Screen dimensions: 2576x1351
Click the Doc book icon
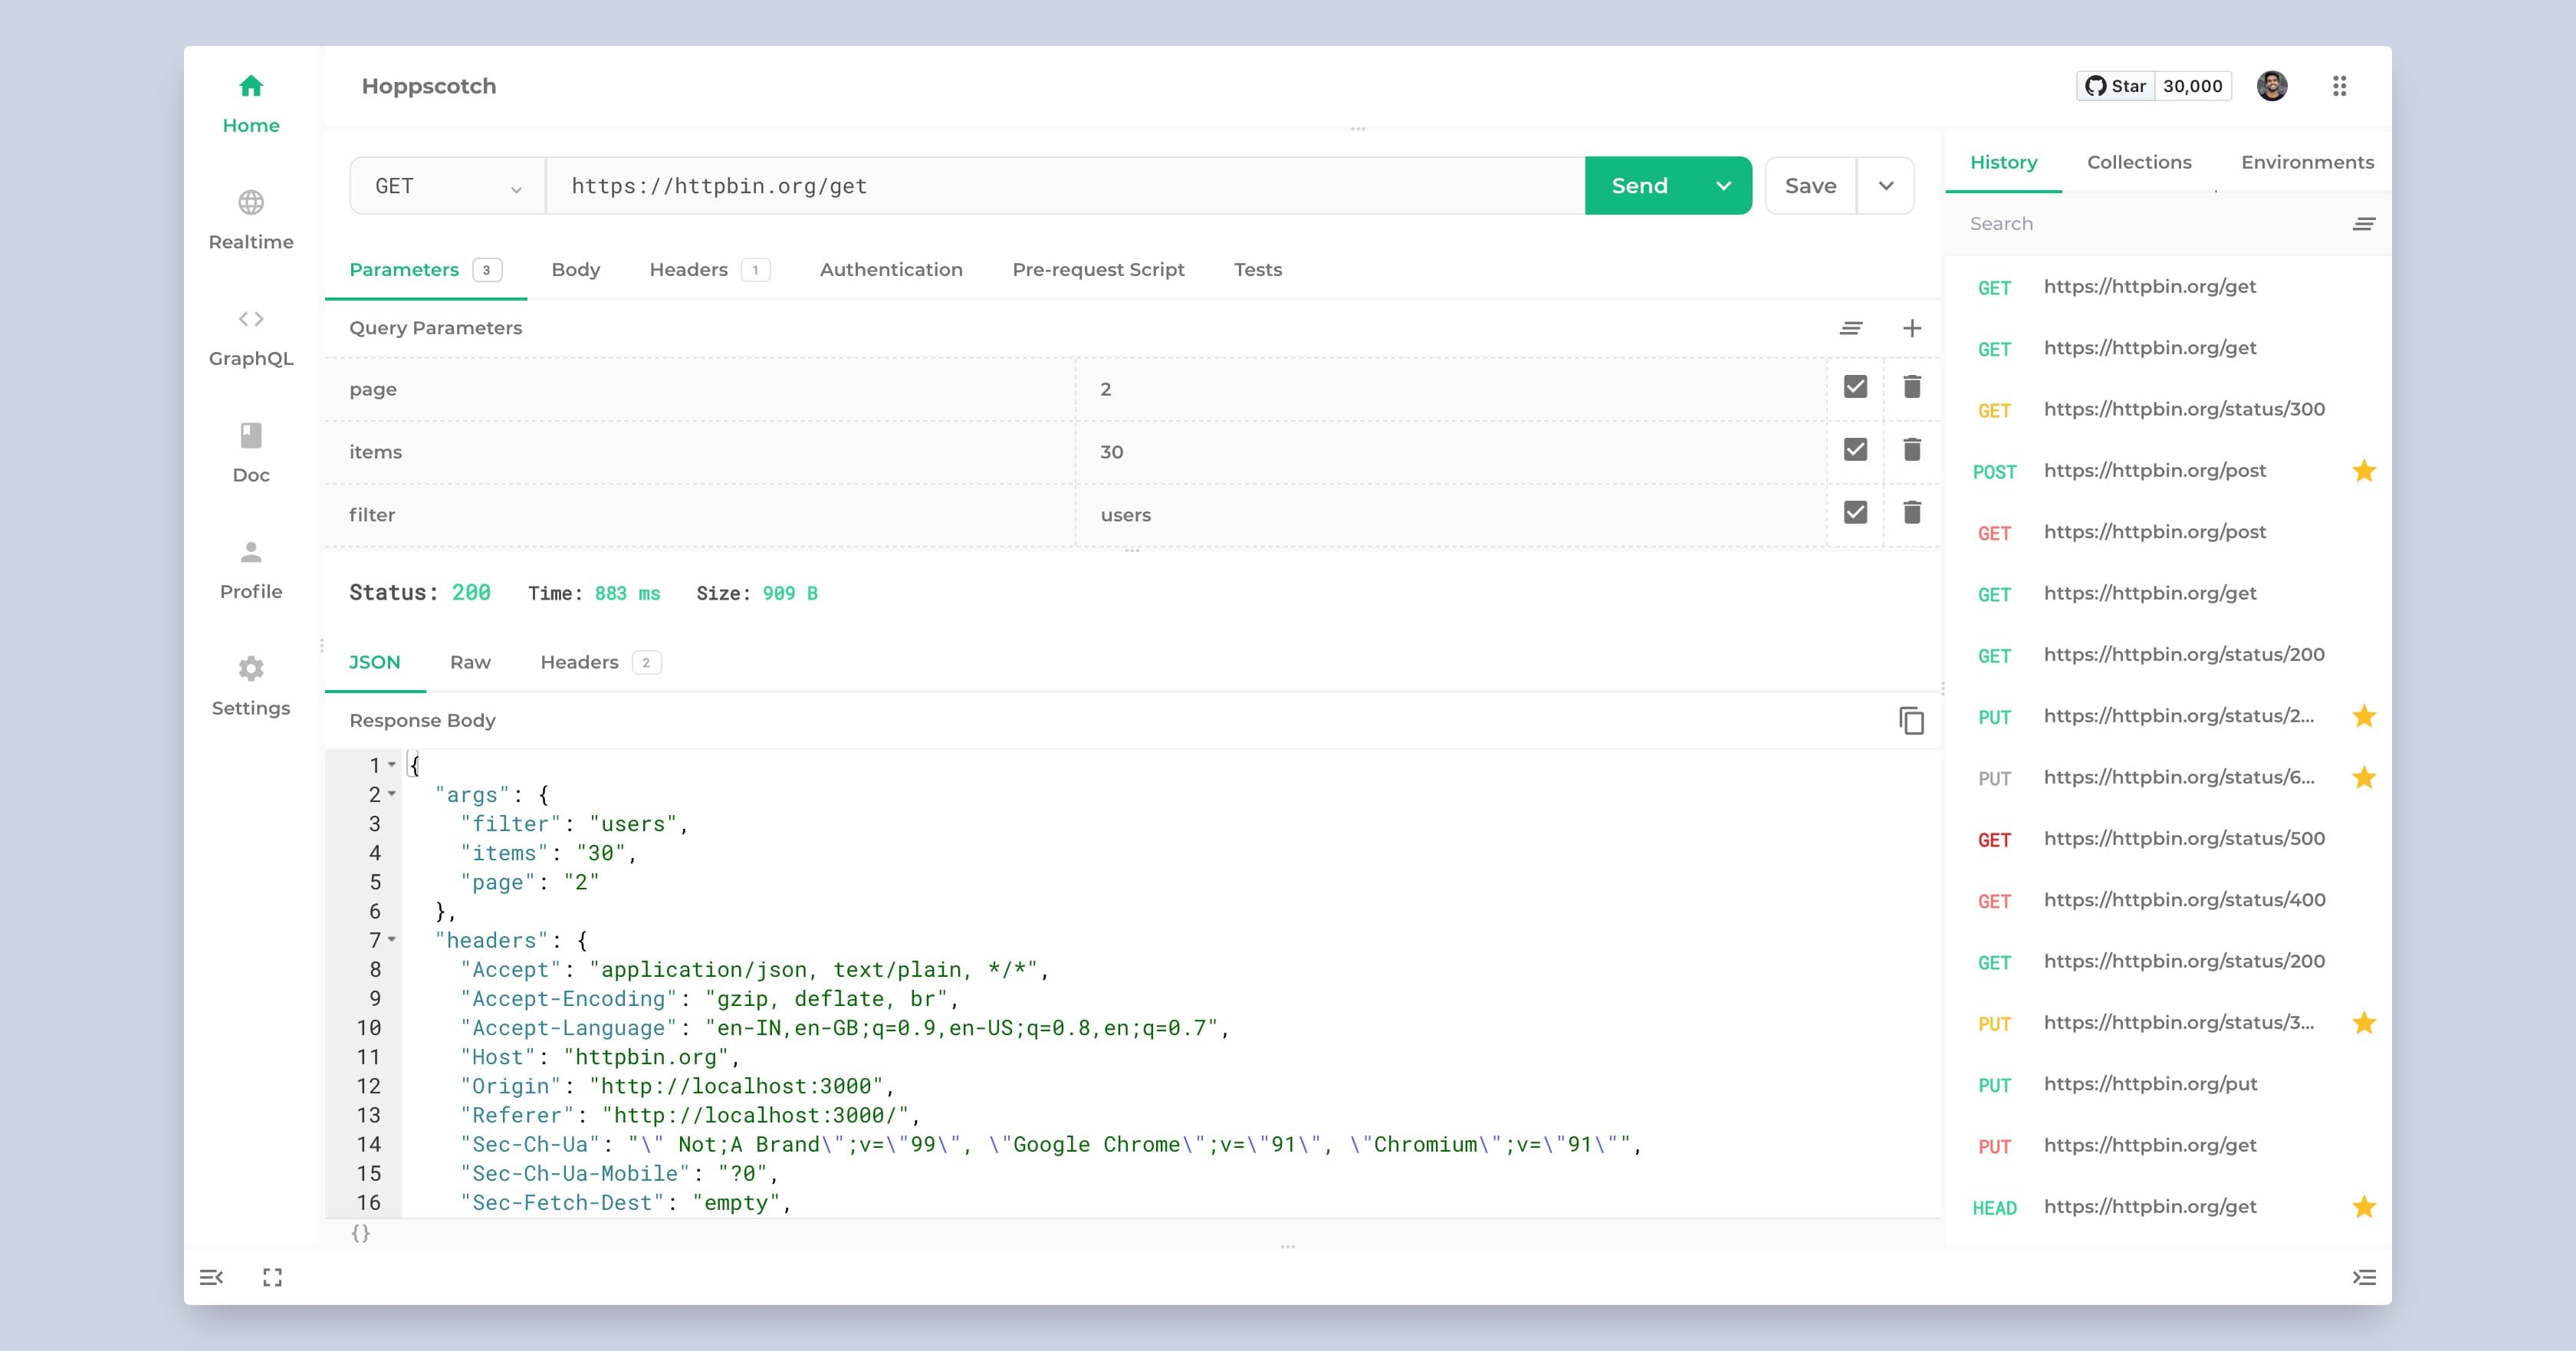click(x=251, y=436)
